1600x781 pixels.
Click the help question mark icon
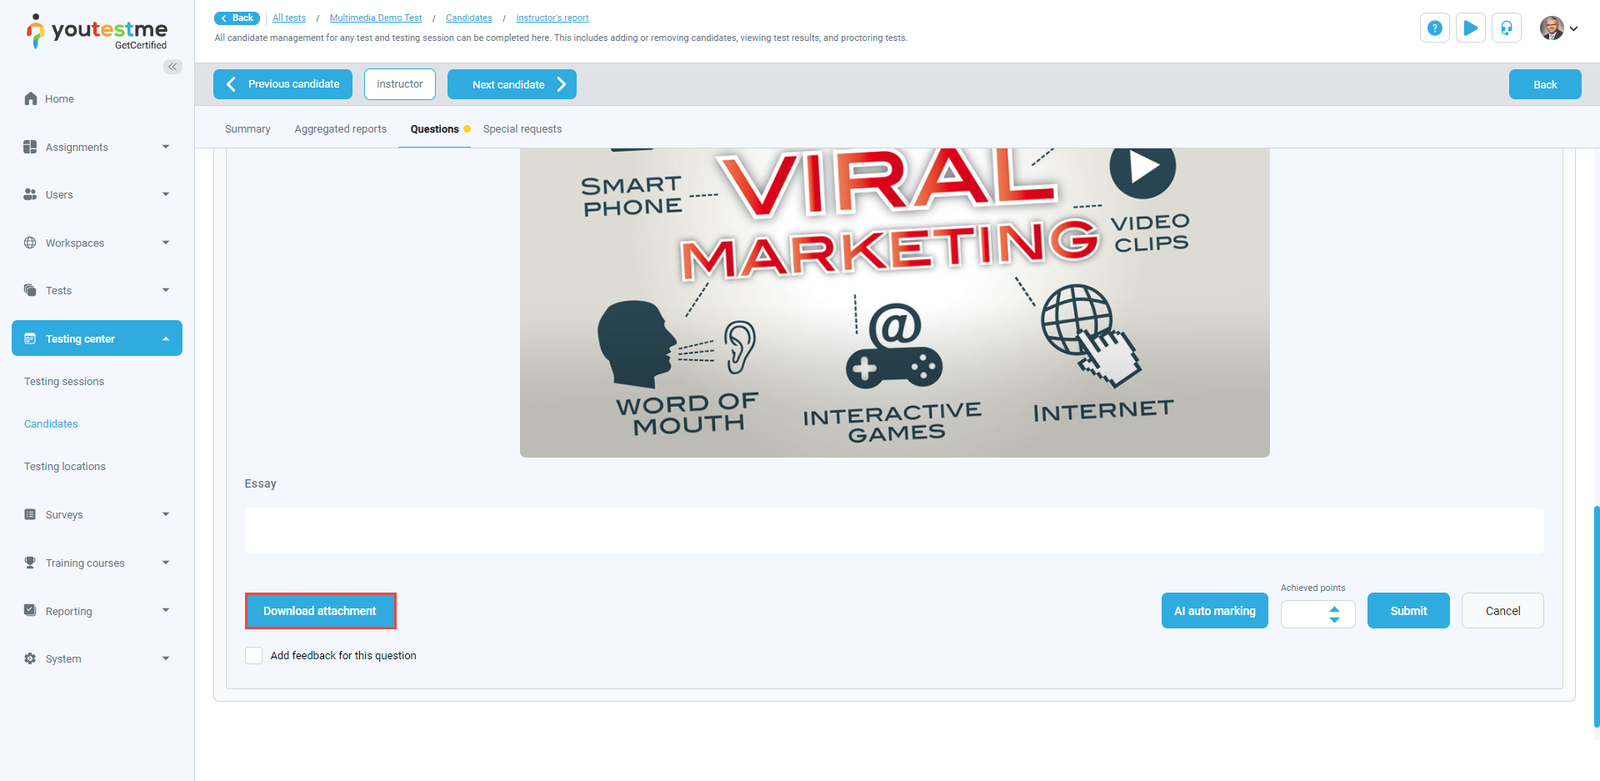pos(1434,28)
